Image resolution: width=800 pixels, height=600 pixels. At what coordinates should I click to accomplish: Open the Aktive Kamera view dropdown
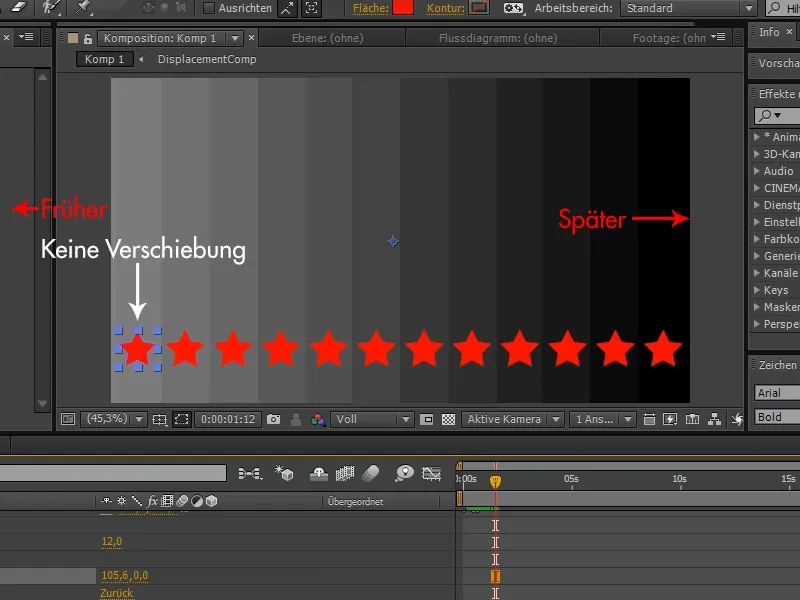tap(513, 419)
